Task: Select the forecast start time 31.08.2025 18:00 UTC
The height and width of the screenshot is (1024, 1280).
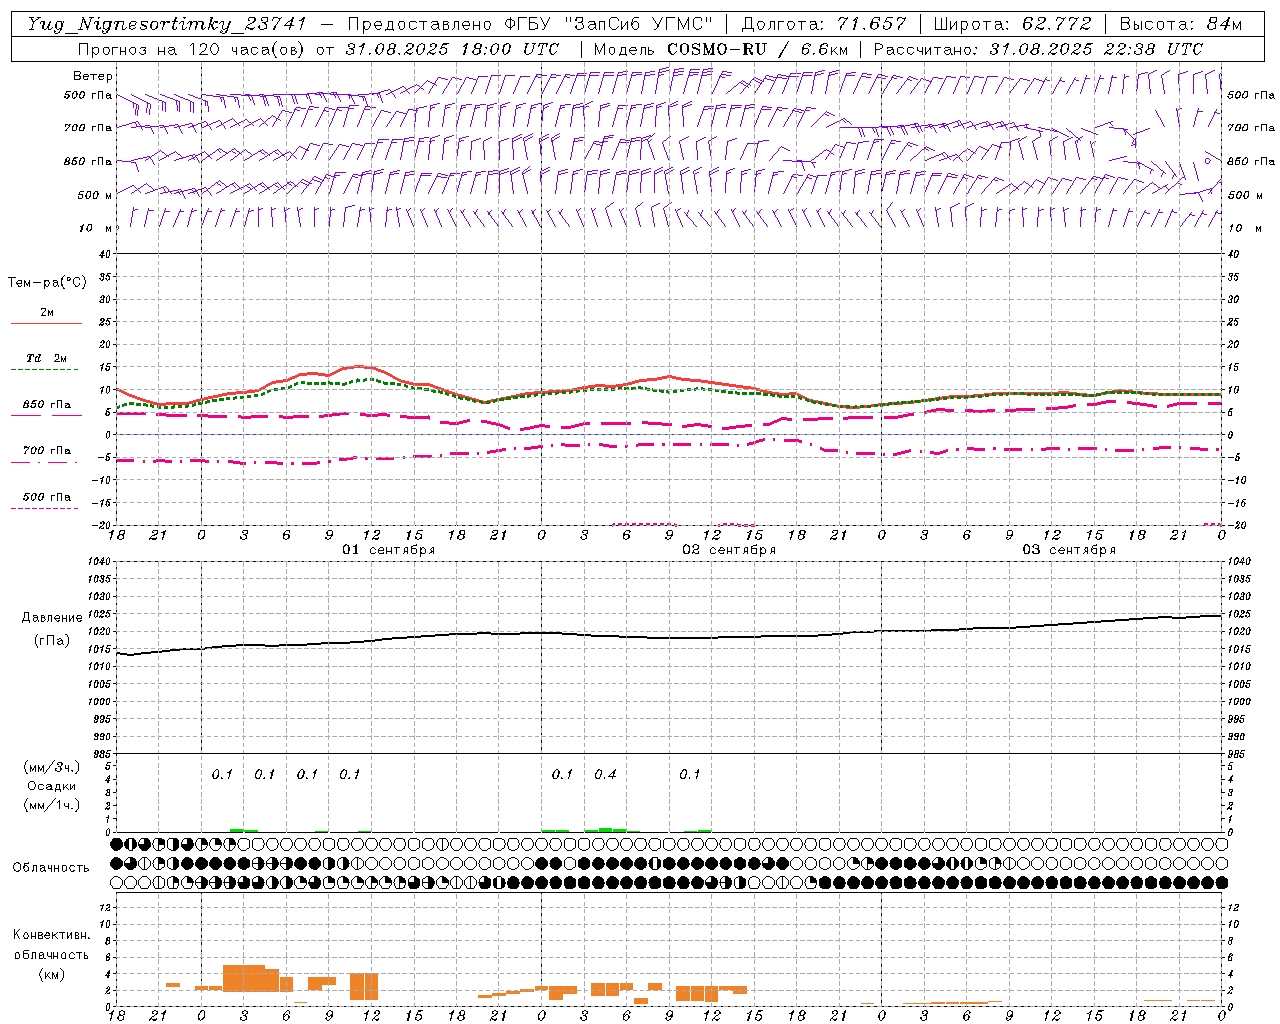Action: click(453, 49)
